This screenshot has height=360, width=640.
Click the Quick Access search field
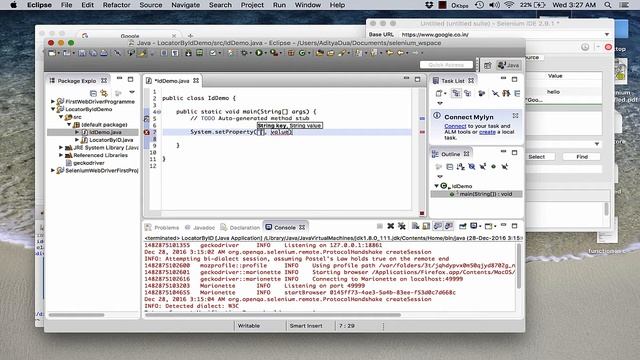point(446,65)
